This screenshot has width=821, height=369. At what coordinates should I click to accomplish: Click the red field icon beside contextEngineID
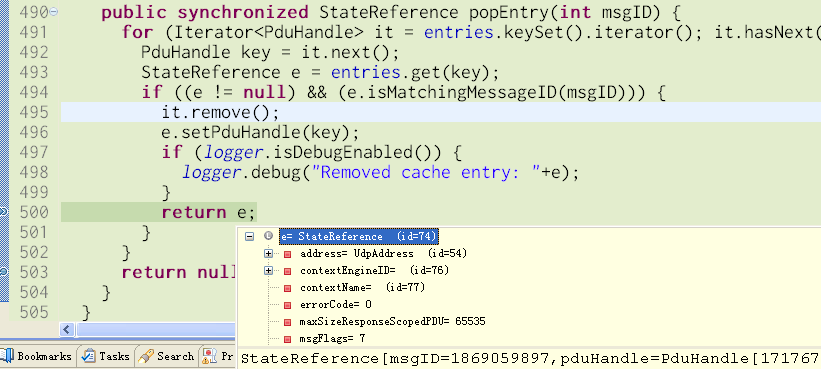tap(287, 271)
